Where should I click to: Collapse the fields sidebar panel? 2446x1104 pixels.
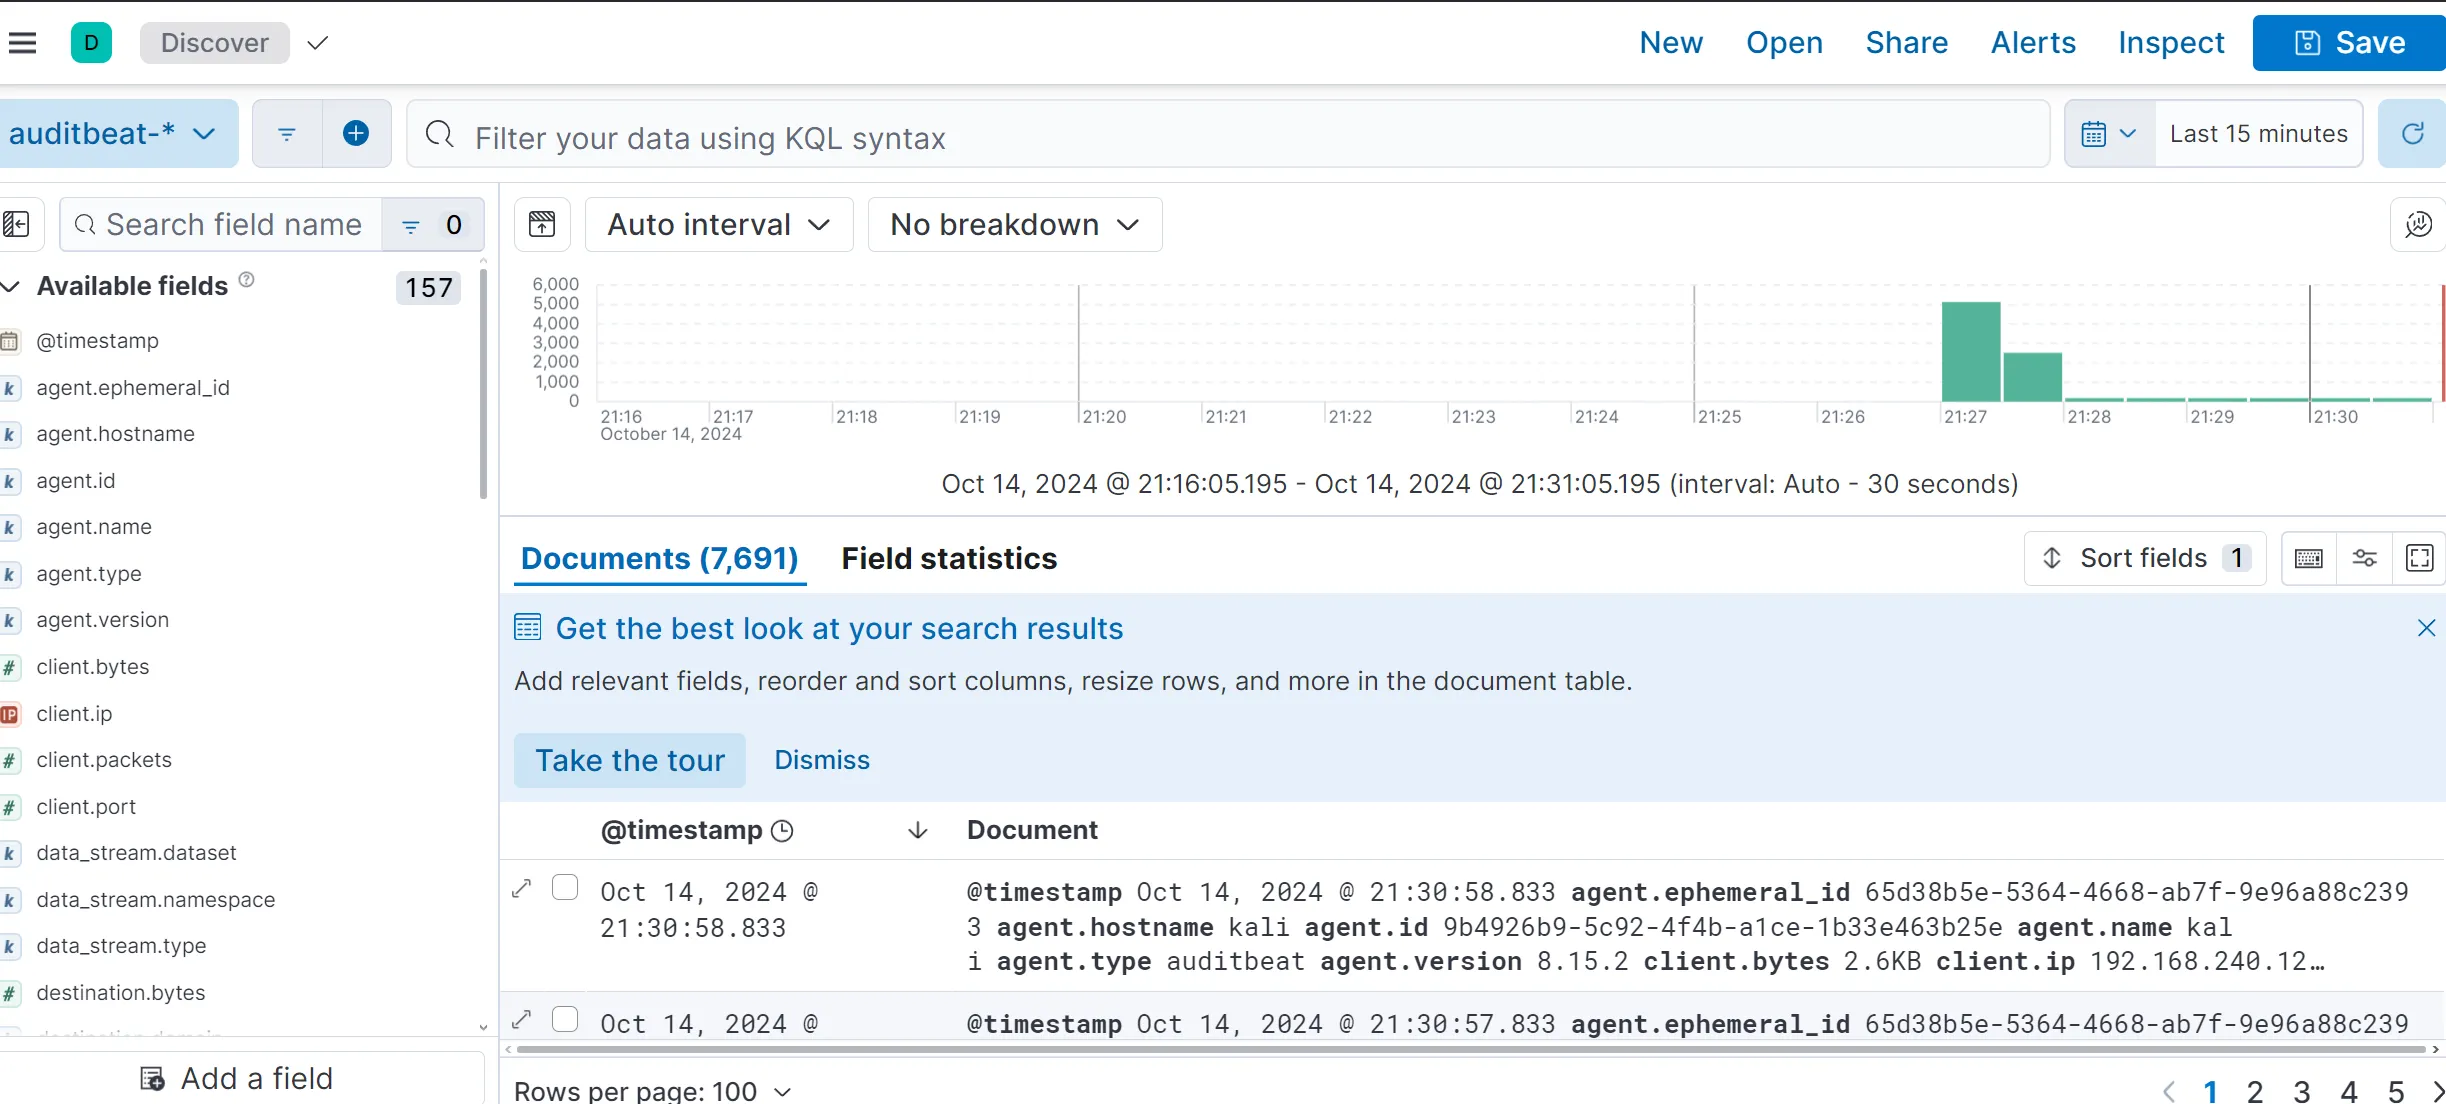17,224
